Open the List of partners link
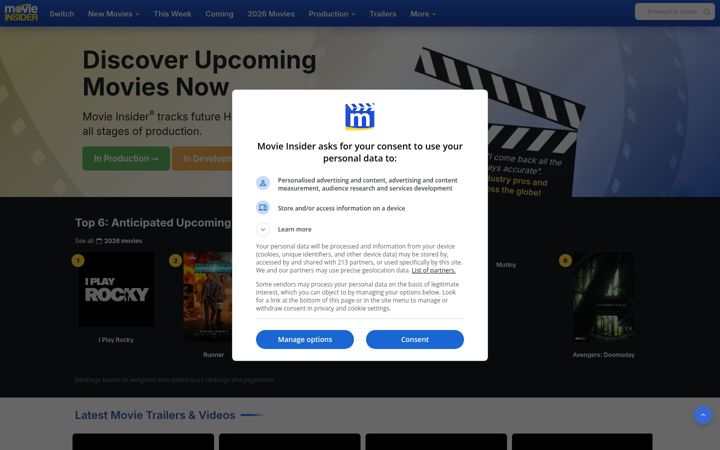This screenshot has width=720, height=450. pos(433,270)
